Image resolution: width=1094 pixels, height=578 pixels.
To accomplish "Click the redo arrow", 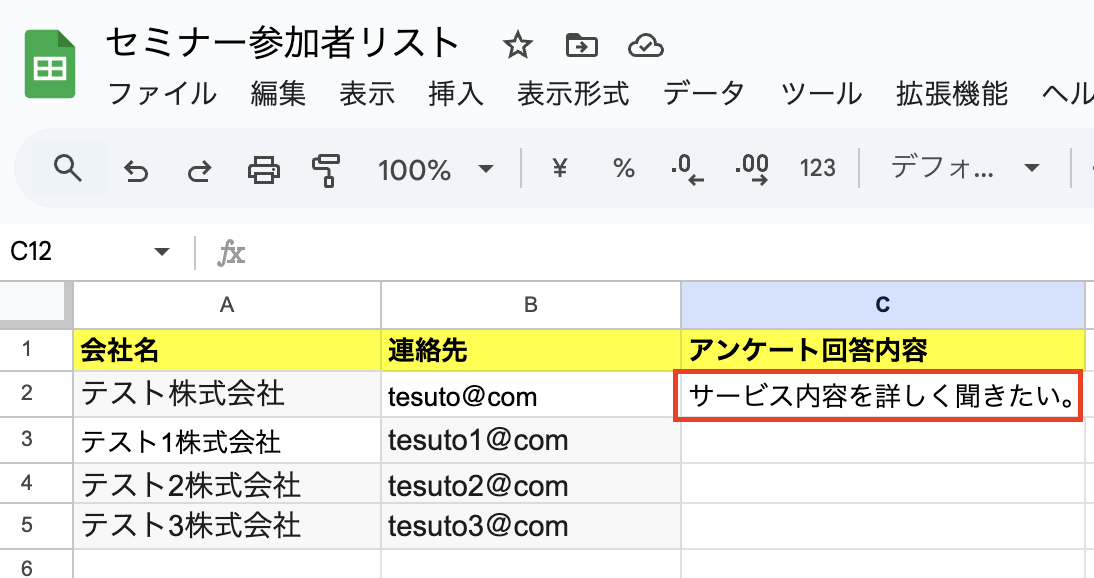I will point(199,170).
